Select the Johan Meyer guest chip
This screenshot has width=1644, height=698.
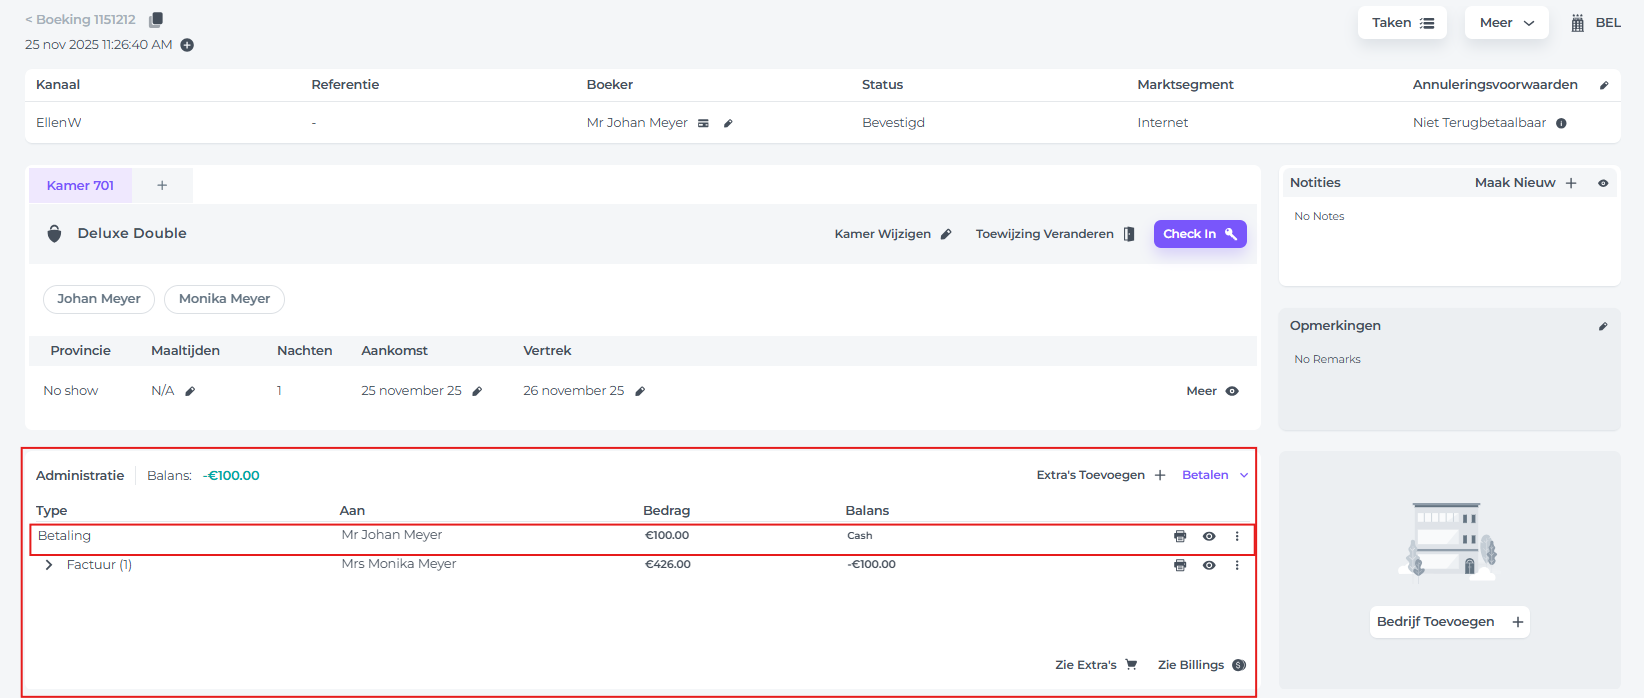point(99,299)
